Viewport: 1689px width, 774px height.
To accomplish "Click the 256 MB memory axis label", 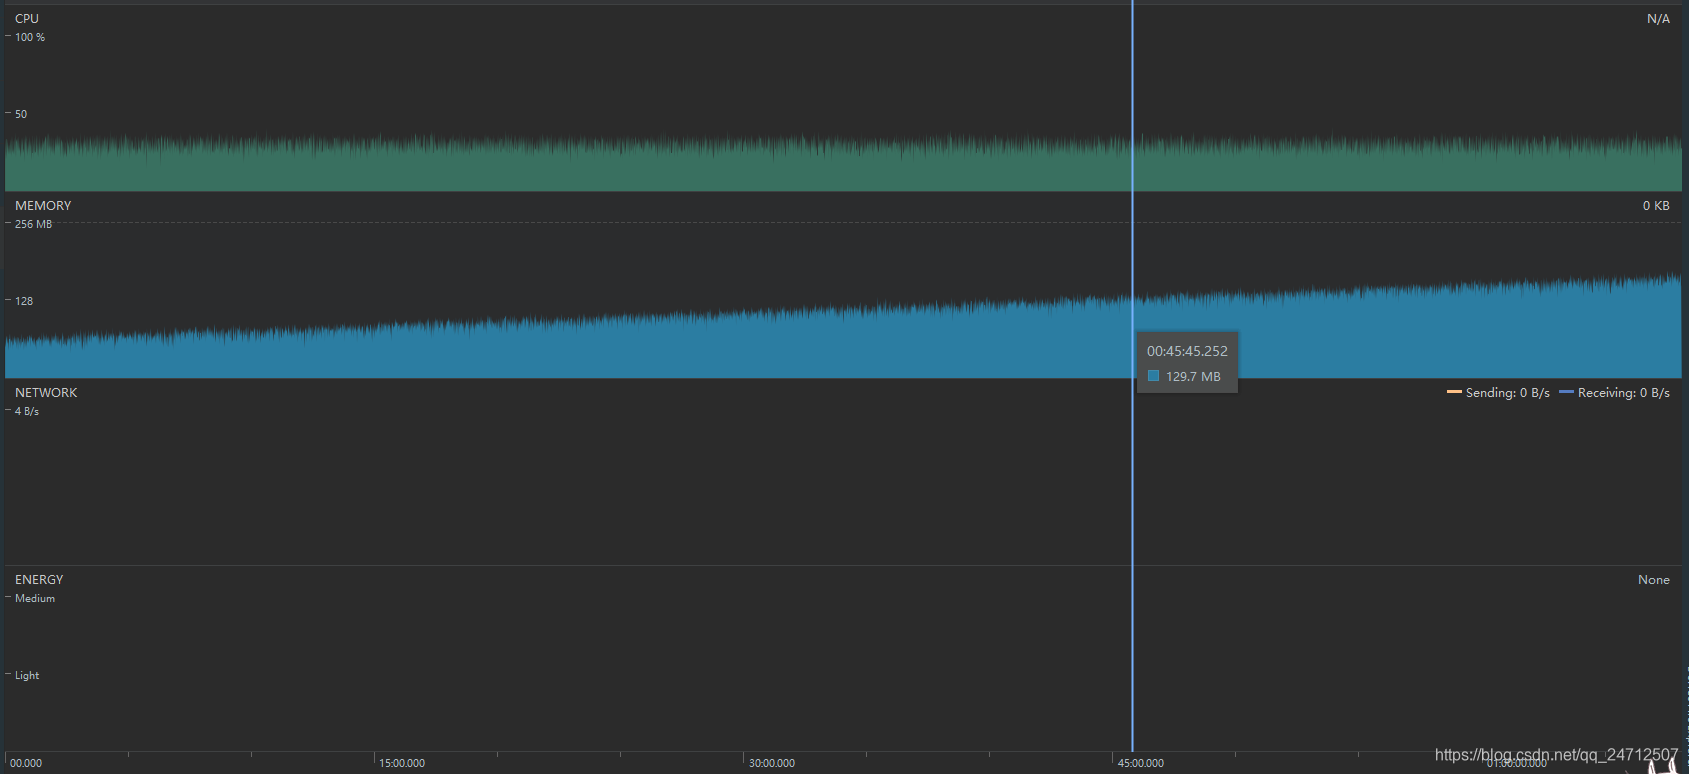I will [33, 224].
